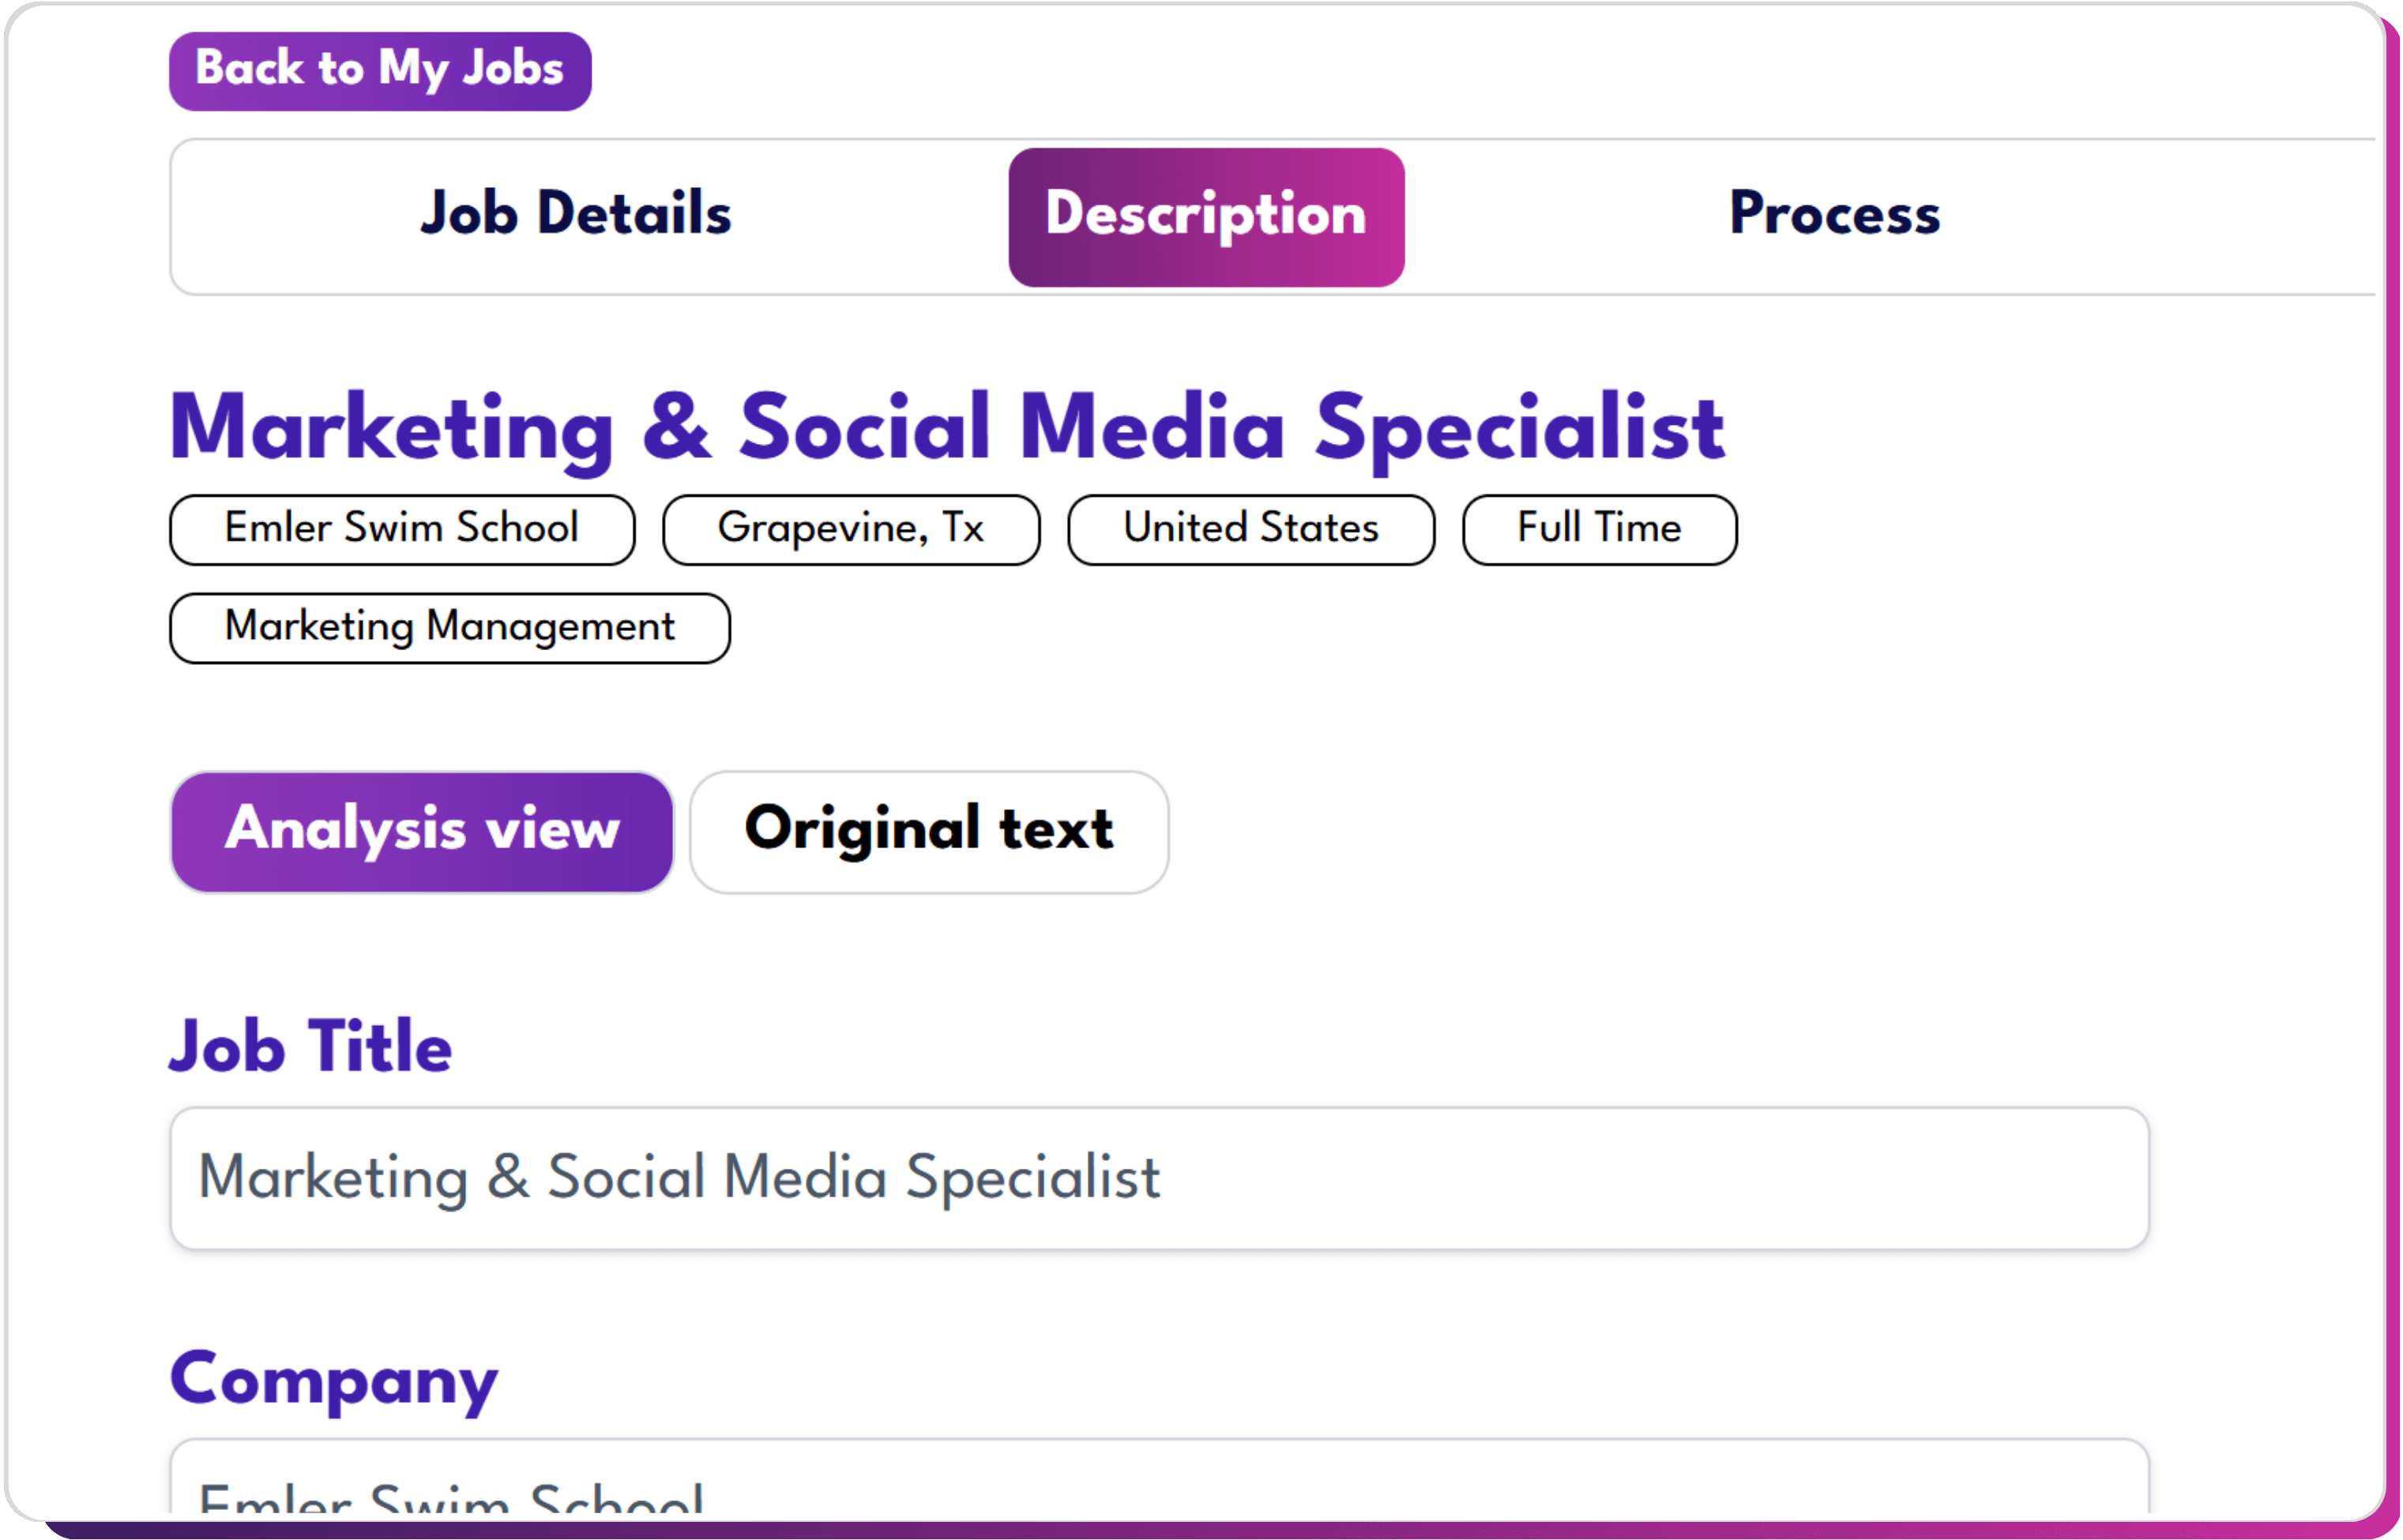Screen dimensions: 2403x1540
Task: Click the Marketing Management category tag
Action: point(450,628)
